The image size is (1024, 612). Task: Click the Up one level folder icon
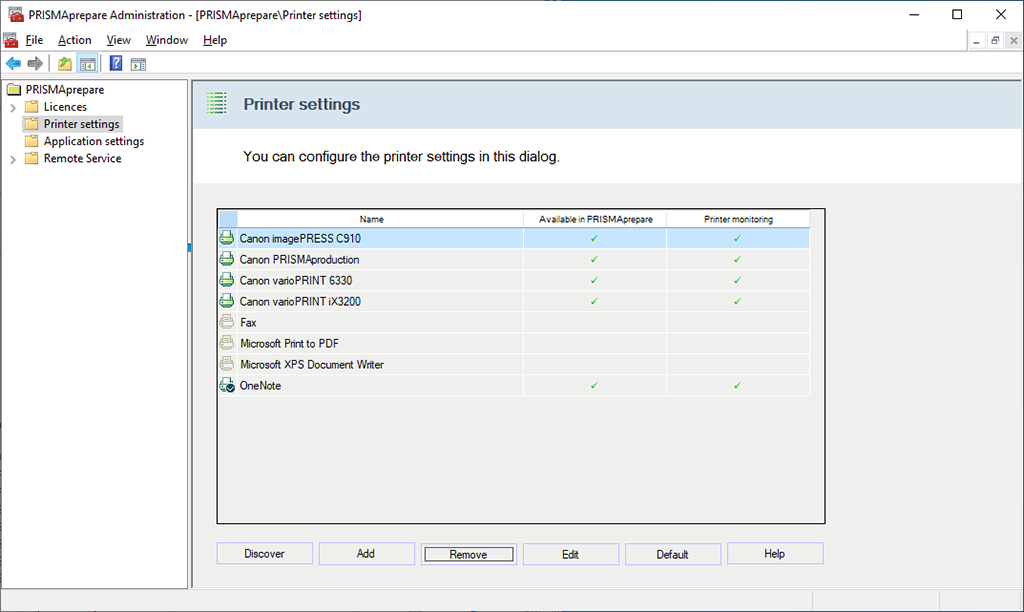(x=65, y=64)
